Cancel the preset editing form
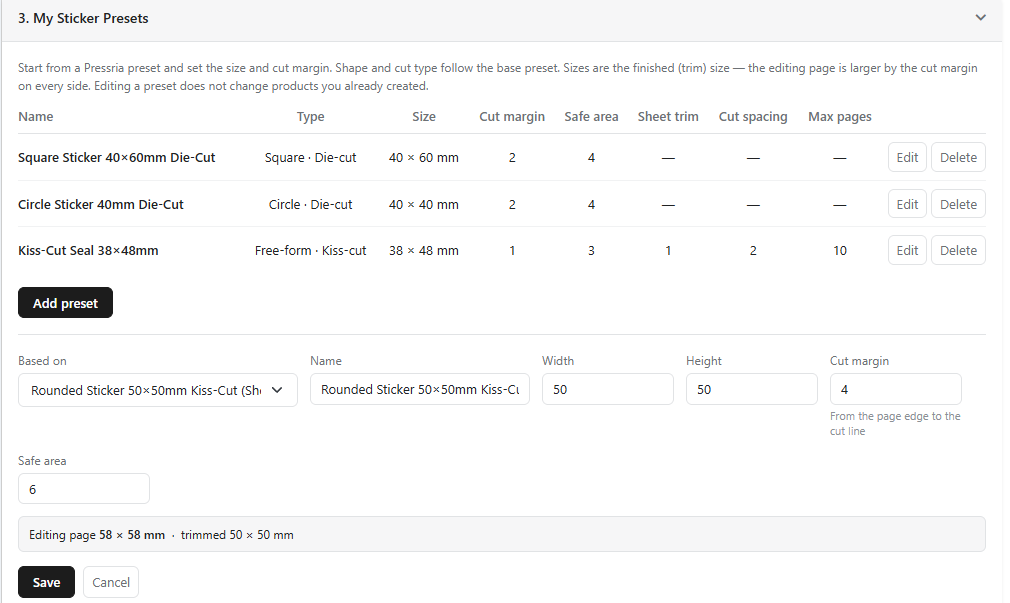The width and height of the screenshot is (1010, 603). (111, 582)
